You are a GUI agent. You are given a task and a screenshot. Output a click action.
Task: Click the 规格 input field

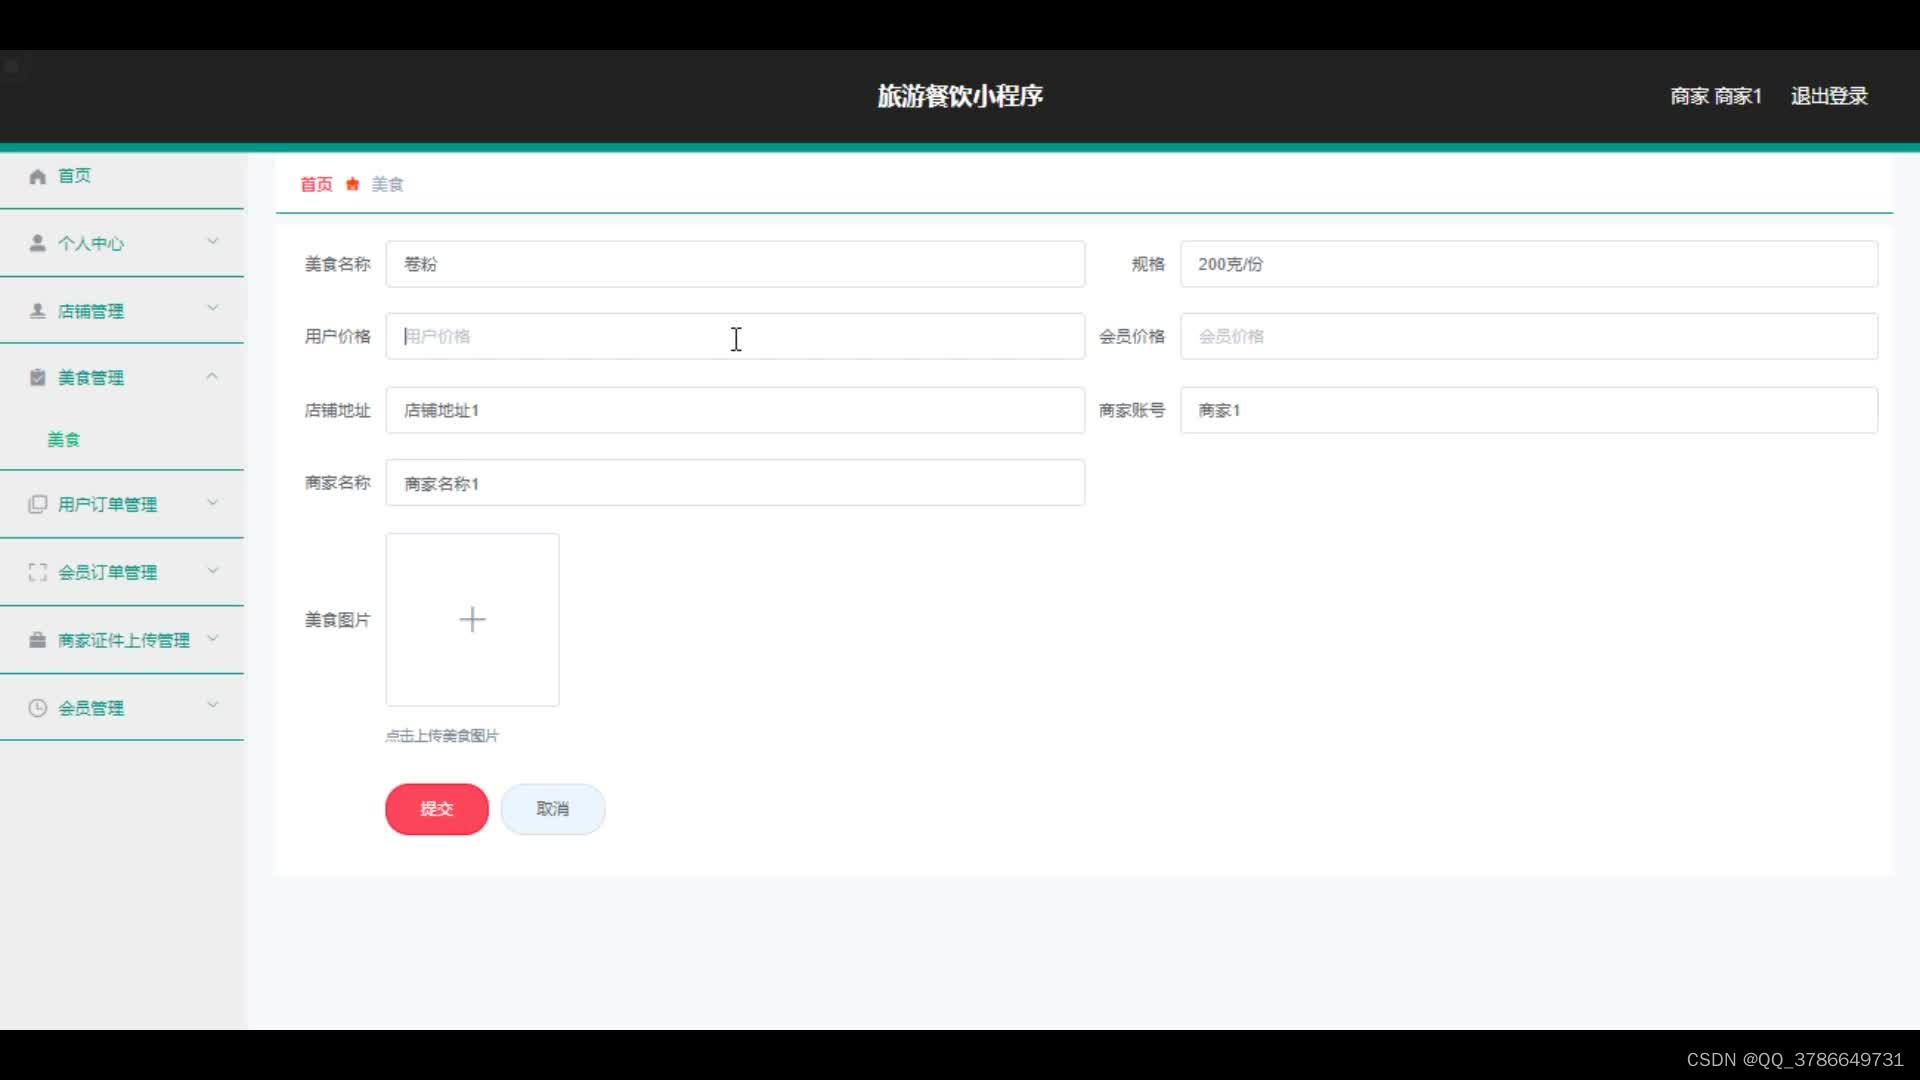[1529, 264]
